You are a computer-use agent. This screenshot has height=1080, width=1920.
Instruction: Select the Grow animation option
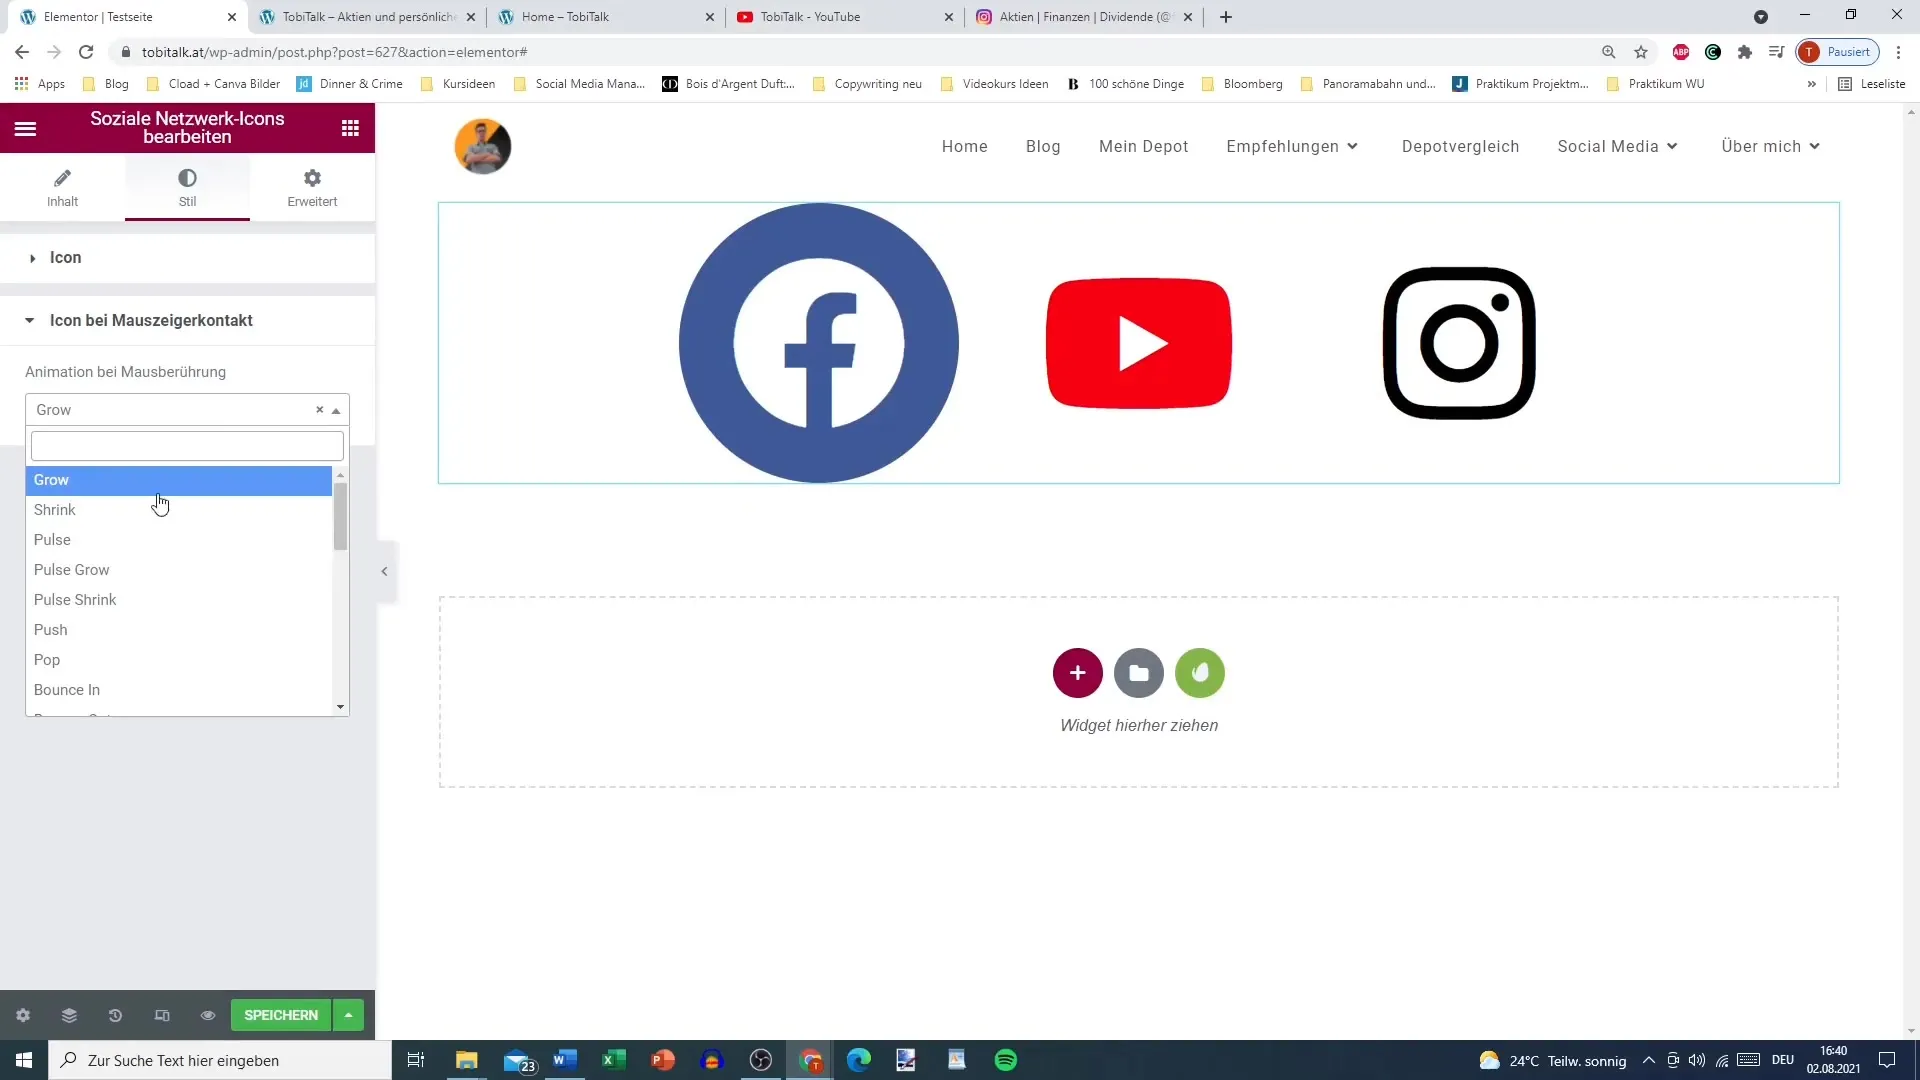pos(179,480)
